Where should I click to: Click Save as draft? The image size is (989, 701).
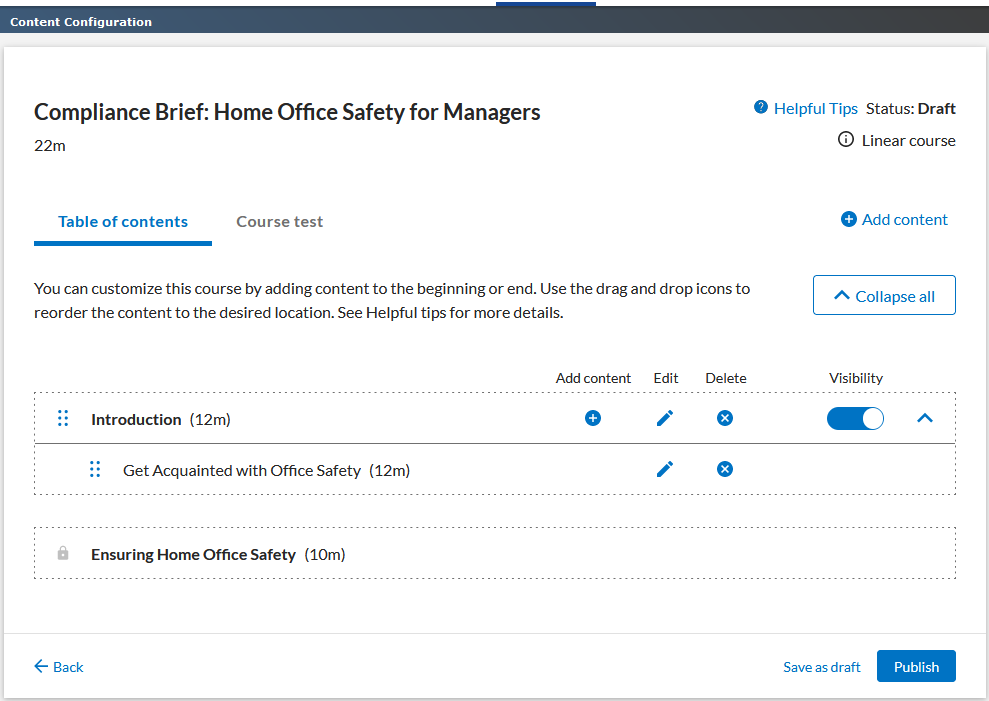(x=821, y=667)
